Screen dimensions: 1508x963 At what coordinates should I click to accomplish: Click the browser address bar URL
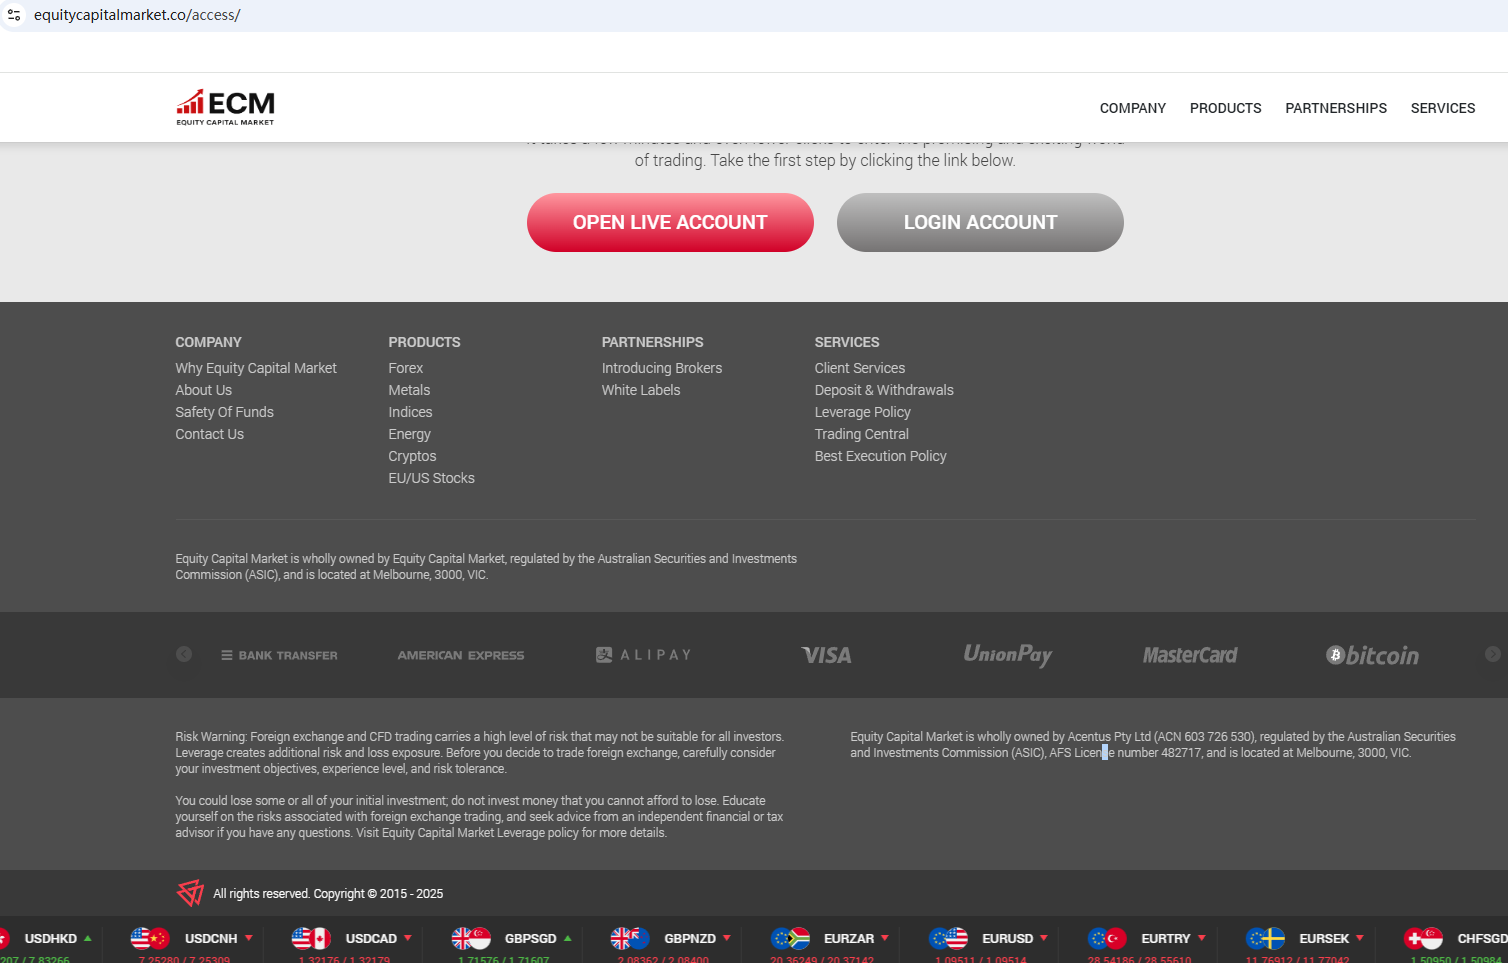(x=137, y=15)
